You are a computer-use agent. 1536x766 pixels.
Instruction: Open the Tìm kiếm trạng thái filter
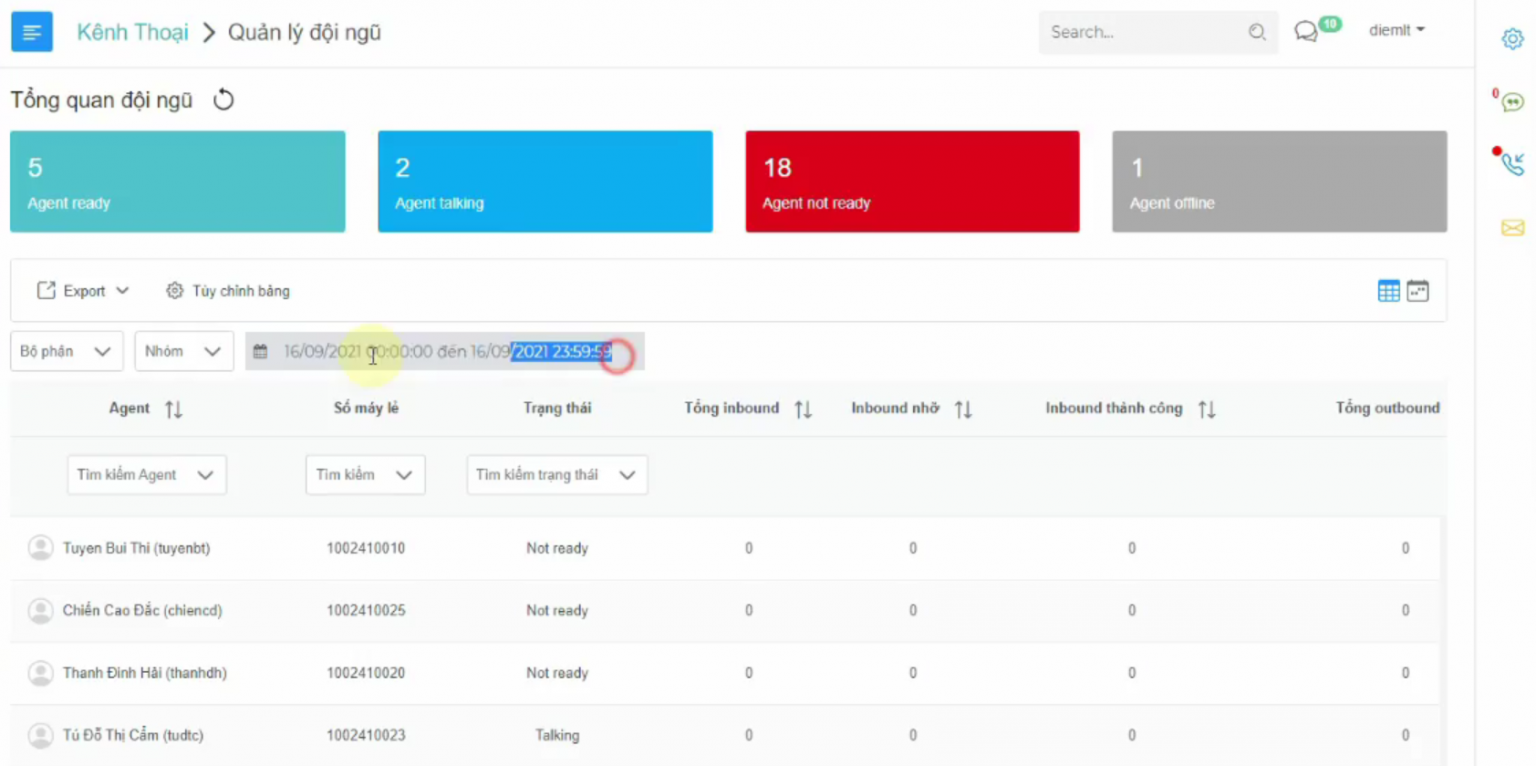(557, 475)
